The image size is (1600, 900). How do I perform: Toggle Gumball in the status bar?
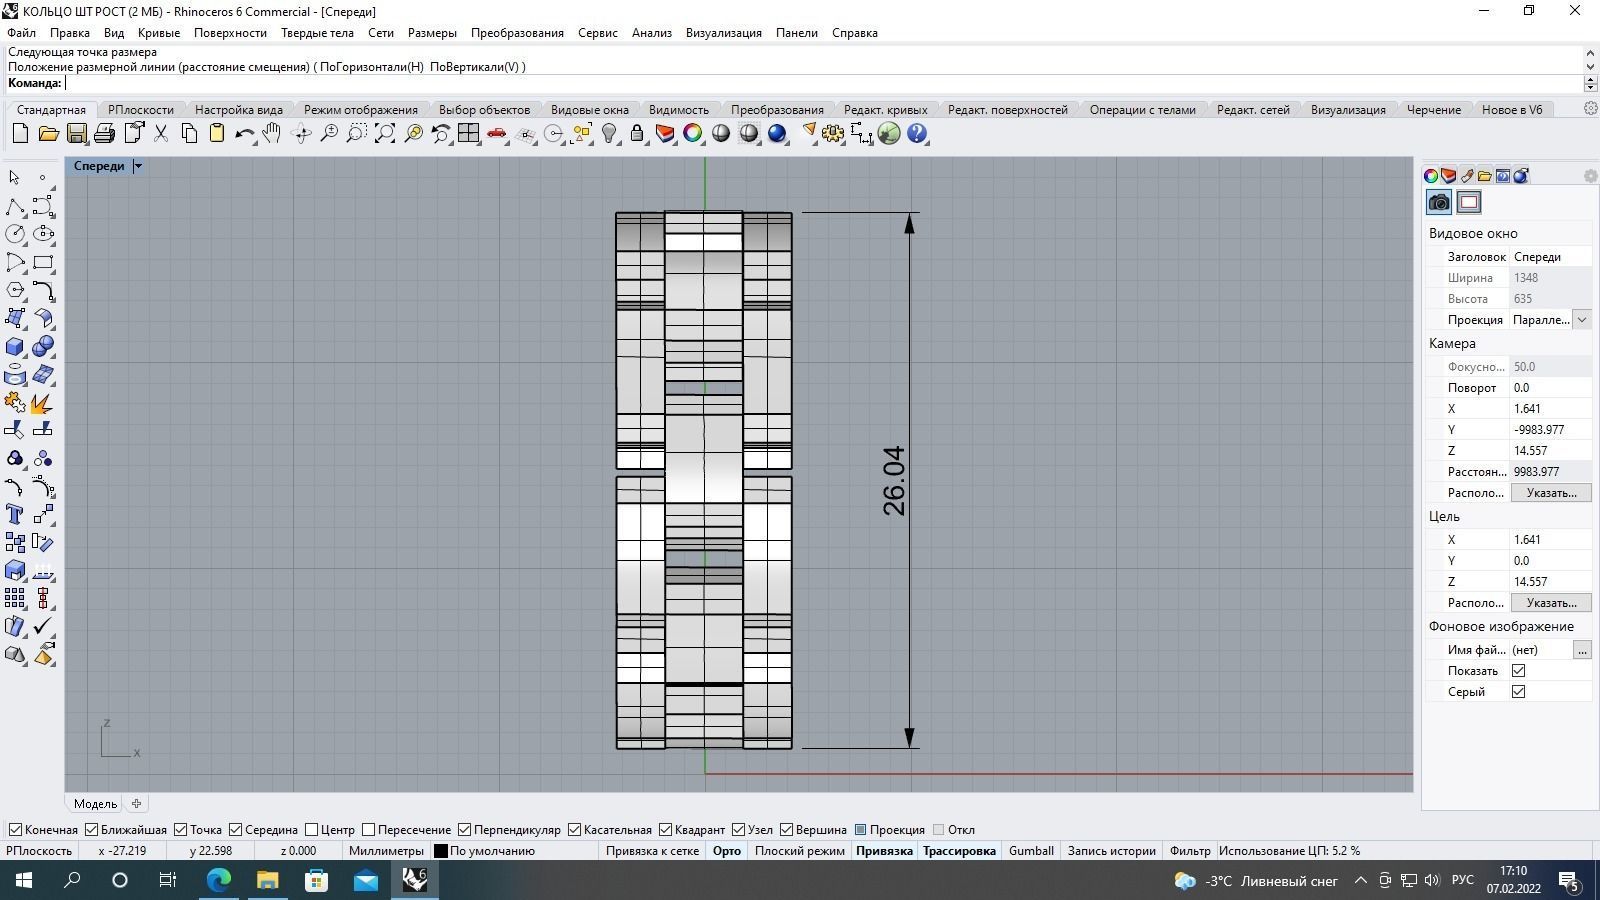[x=1031, y=851]
